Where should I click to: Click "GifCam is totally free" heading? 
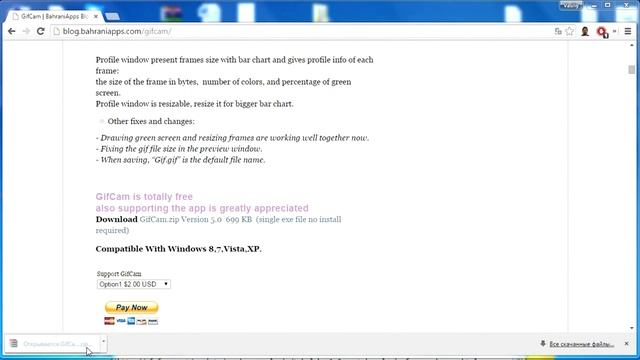[x=144, y=197]
